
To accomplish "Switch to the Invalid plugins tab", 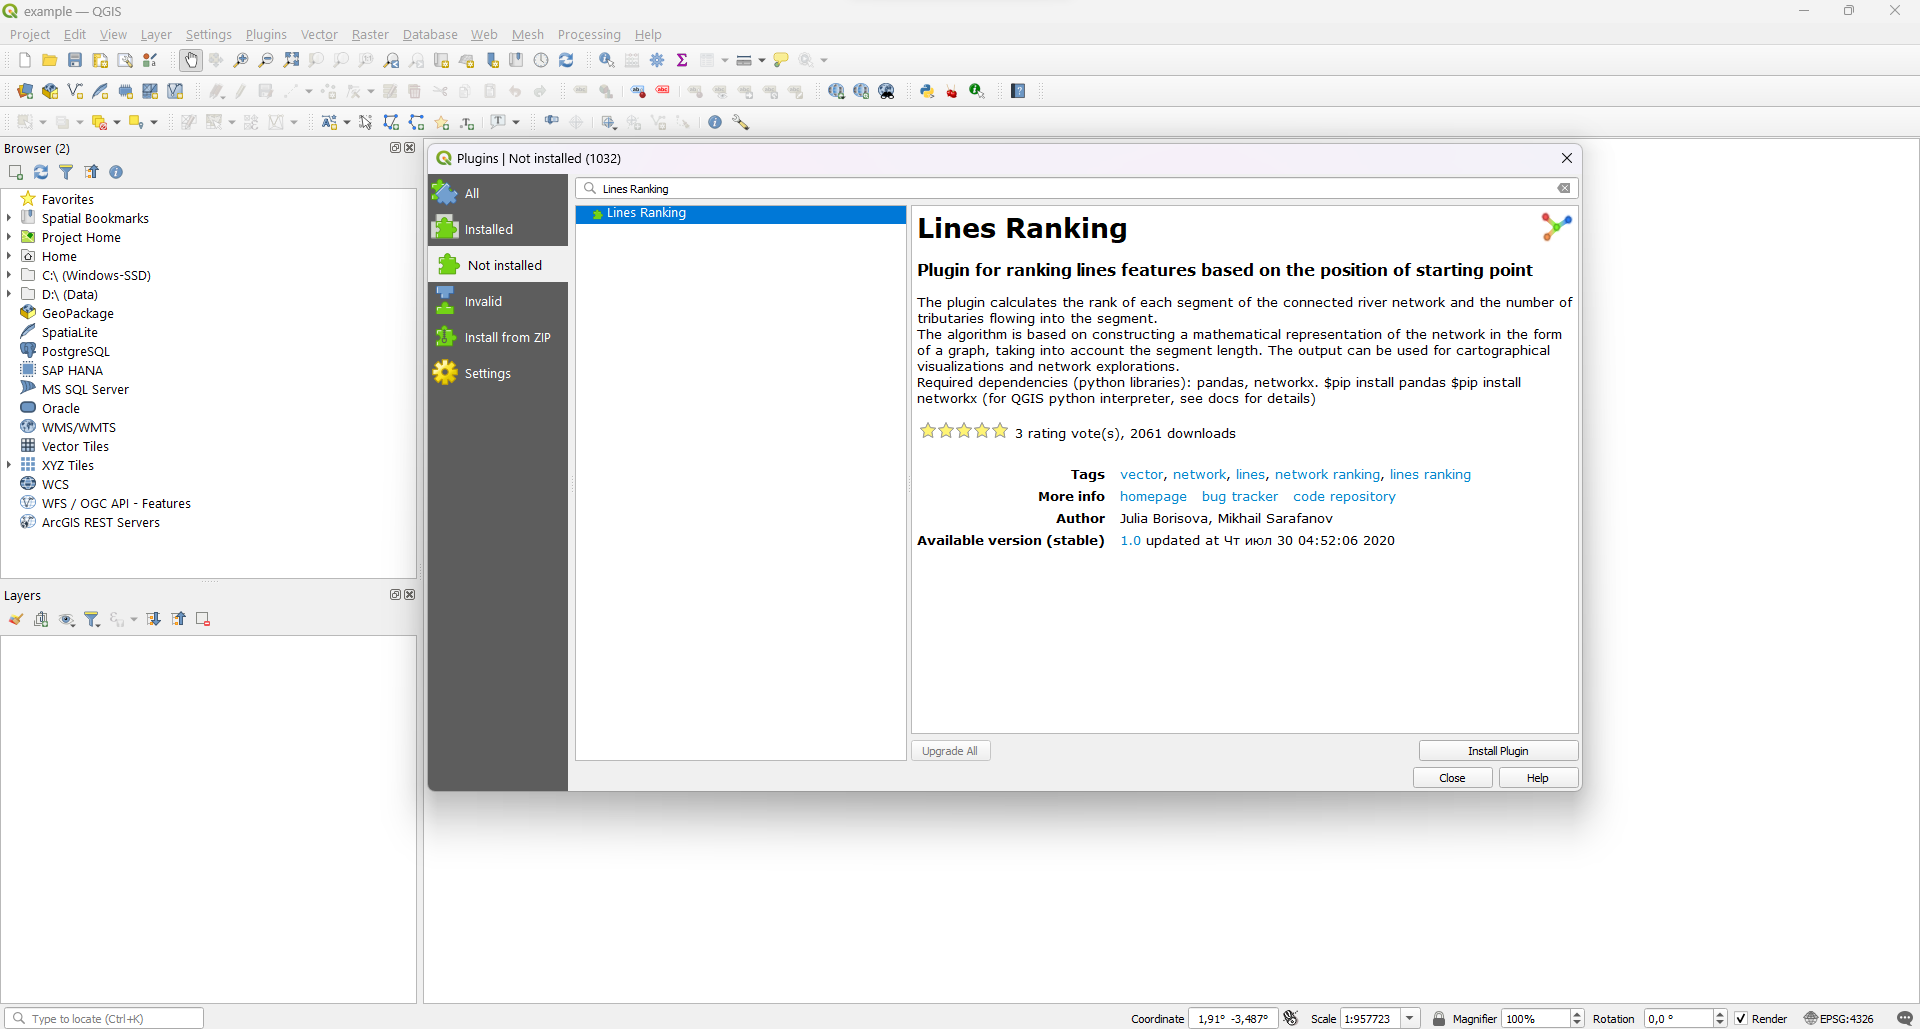I will click(x=498, y=301).
